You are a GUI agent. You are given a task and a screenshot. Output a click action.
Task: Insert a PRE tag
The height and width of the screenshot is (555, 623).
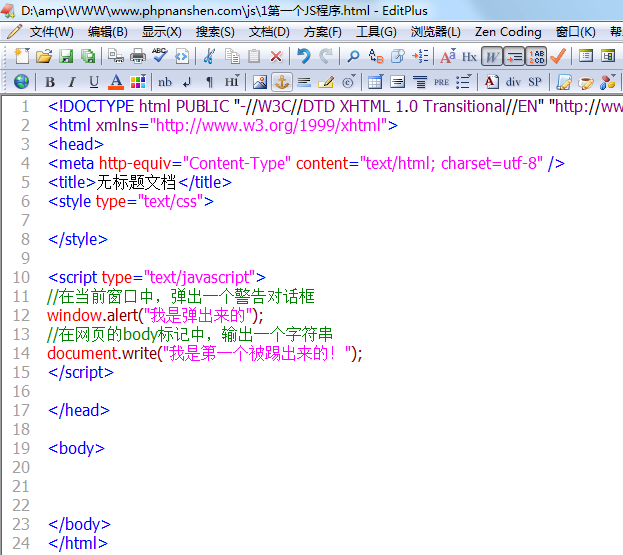[x=441, y=82]
